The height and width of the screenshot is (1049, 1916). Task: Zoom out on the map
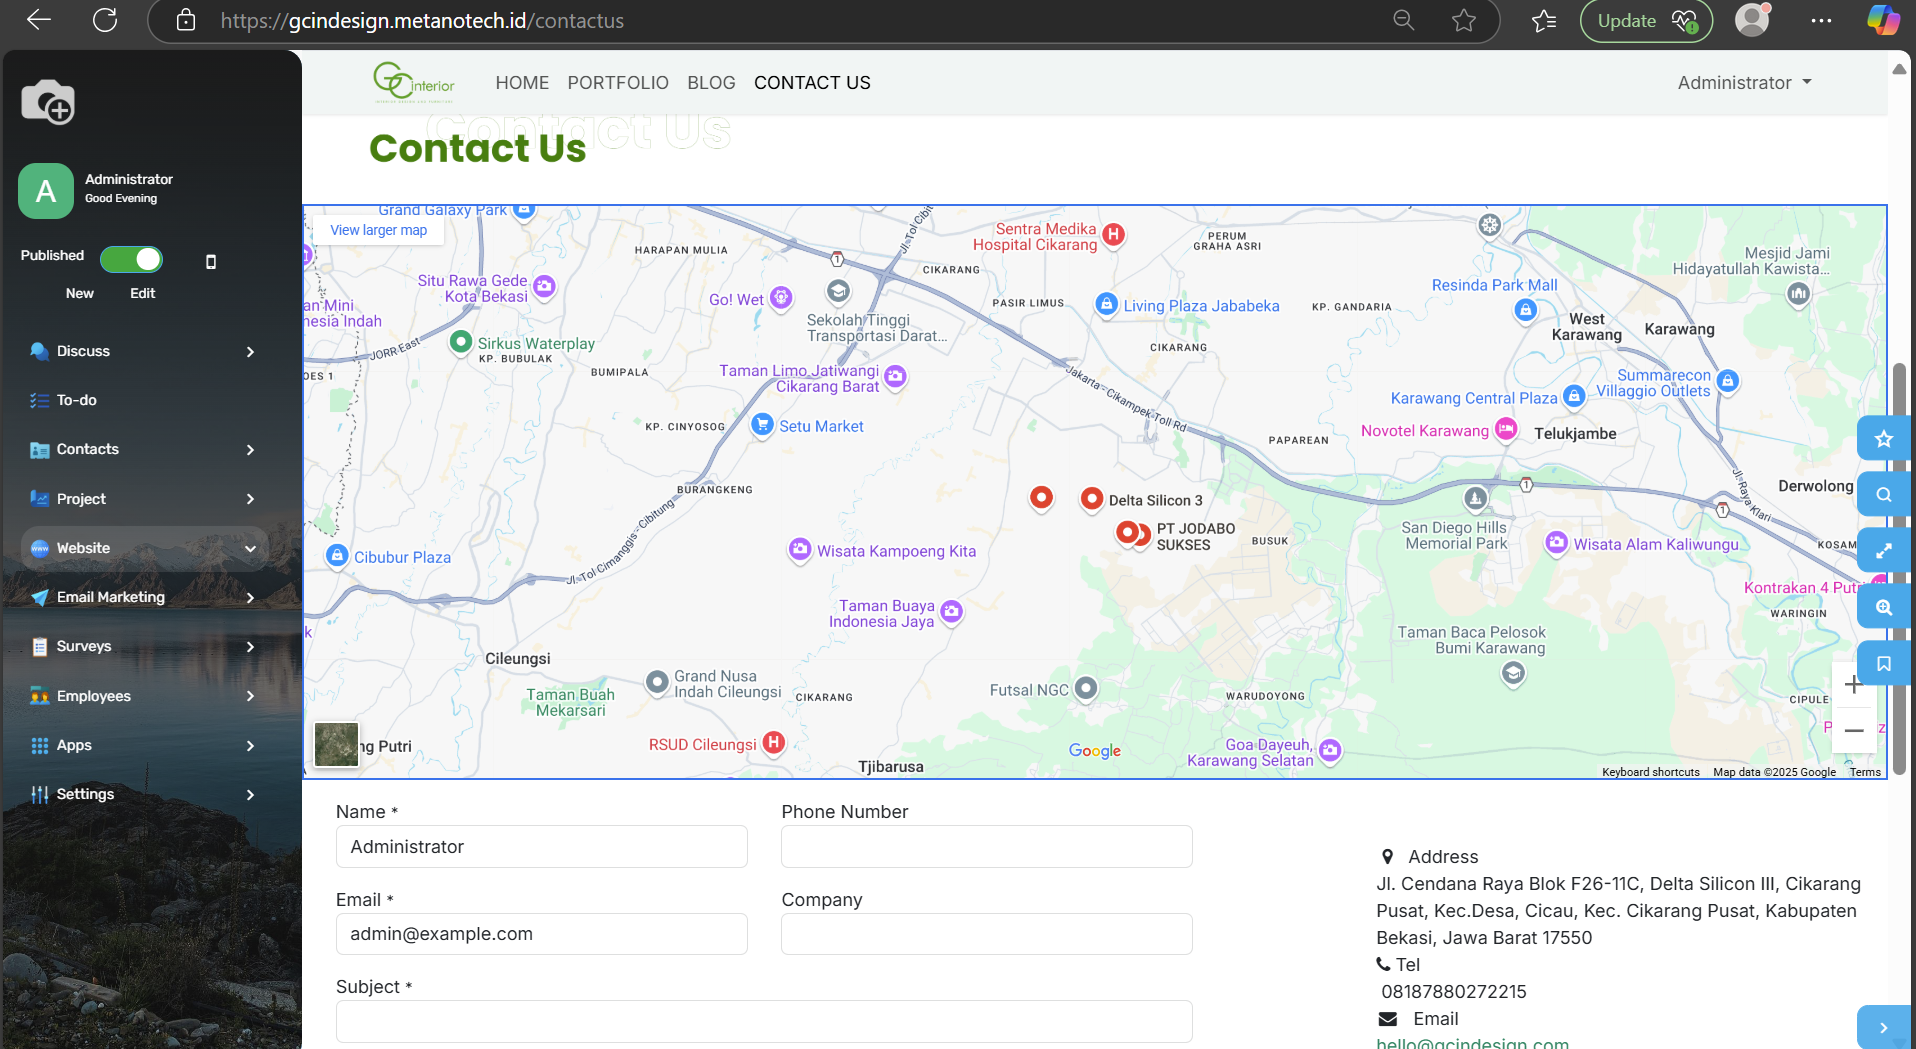[1853, 731]
